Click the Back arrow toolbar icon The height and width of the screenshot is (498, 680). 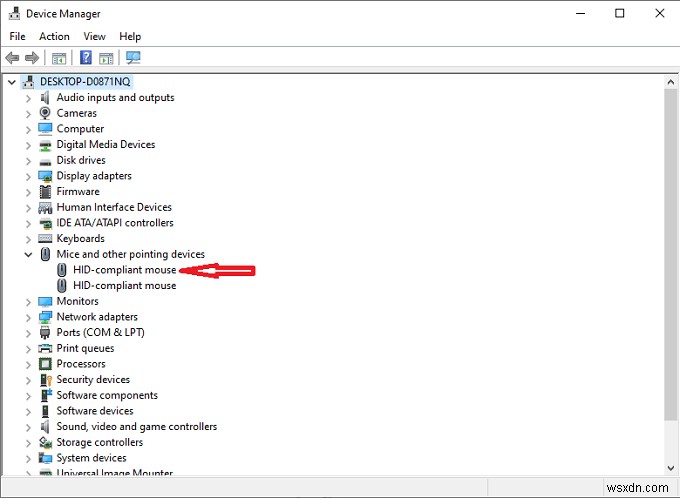tap(13, 58)
